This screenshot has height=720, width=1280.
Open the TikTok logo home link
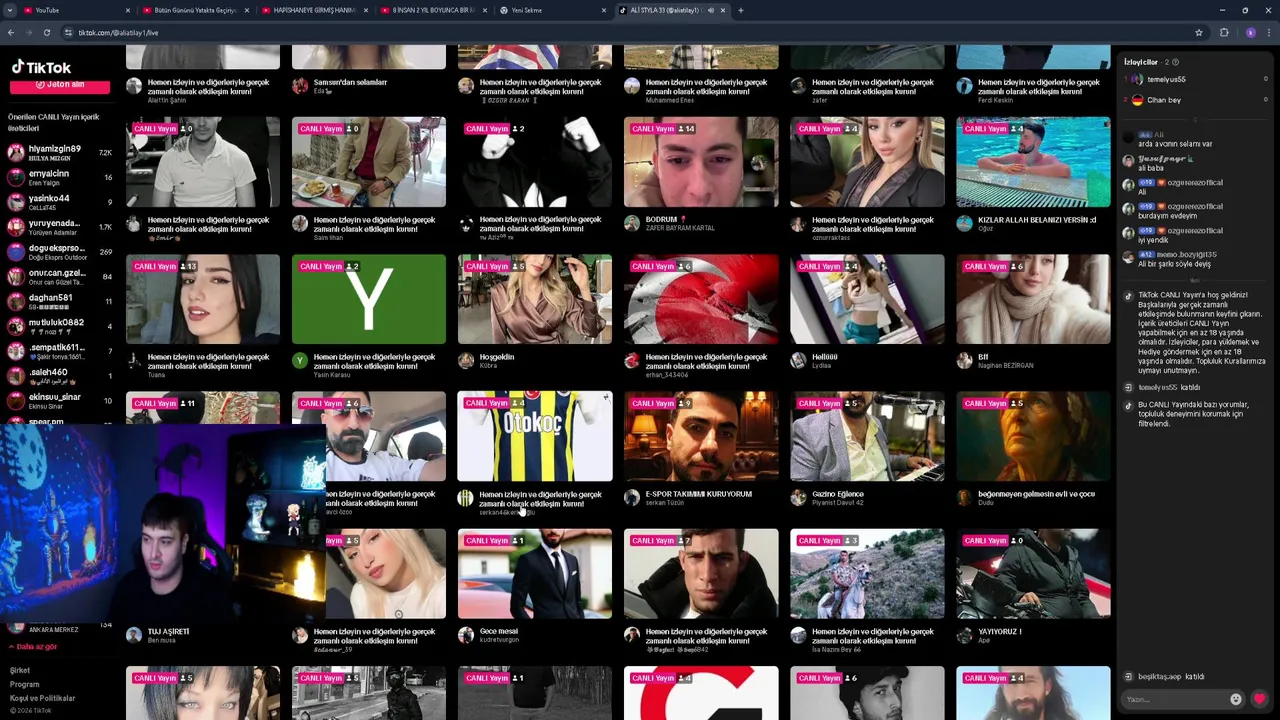click(x=41, y=67)
